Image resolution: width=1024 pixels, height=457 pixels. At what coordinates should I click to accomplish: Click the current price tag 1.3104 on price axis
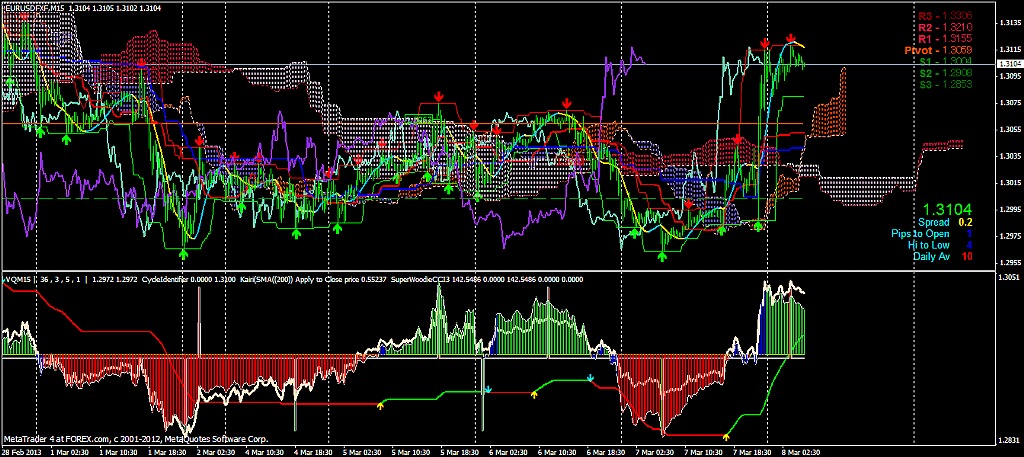point(1010,63)
